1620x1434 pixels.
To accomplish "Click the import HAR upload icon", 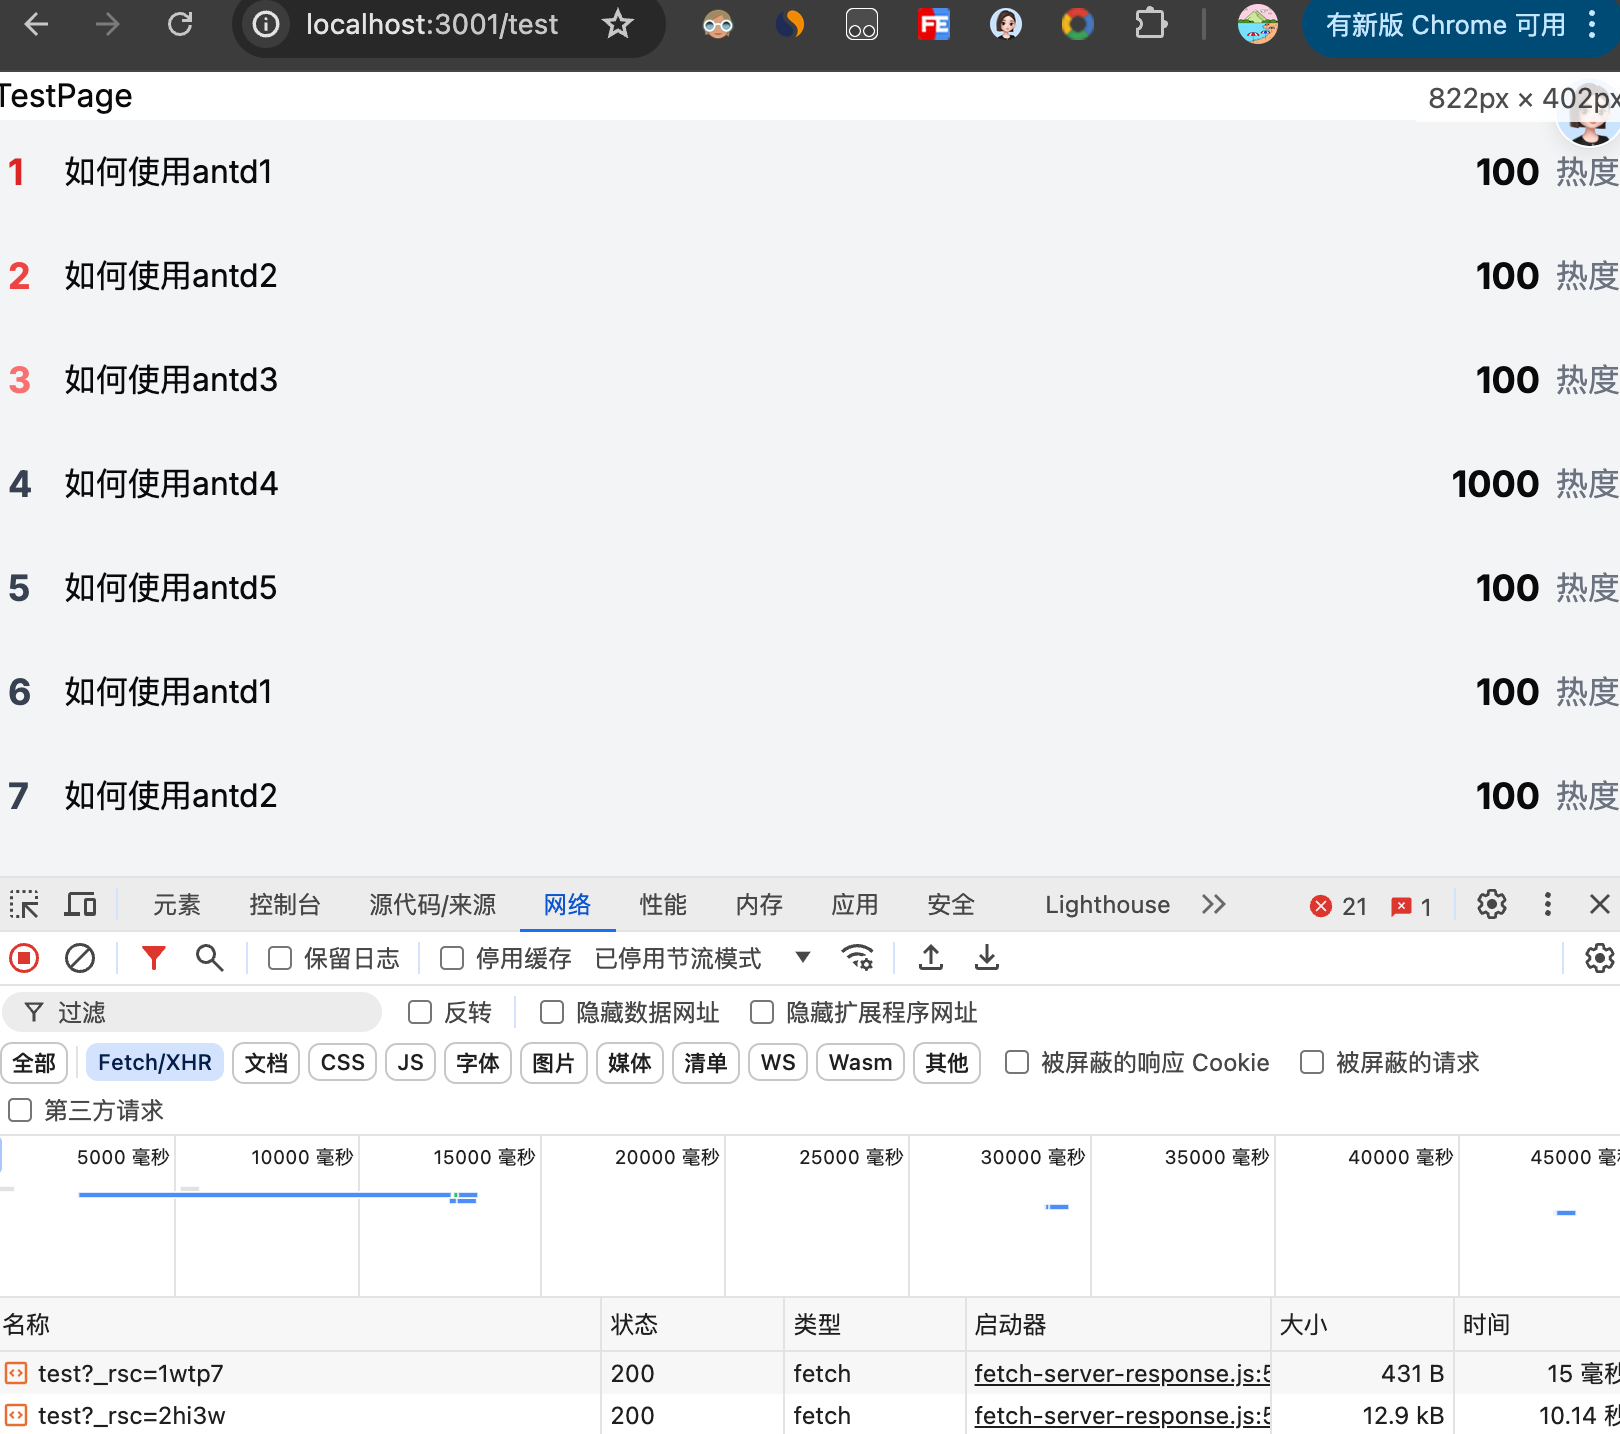I will point(931,958).
